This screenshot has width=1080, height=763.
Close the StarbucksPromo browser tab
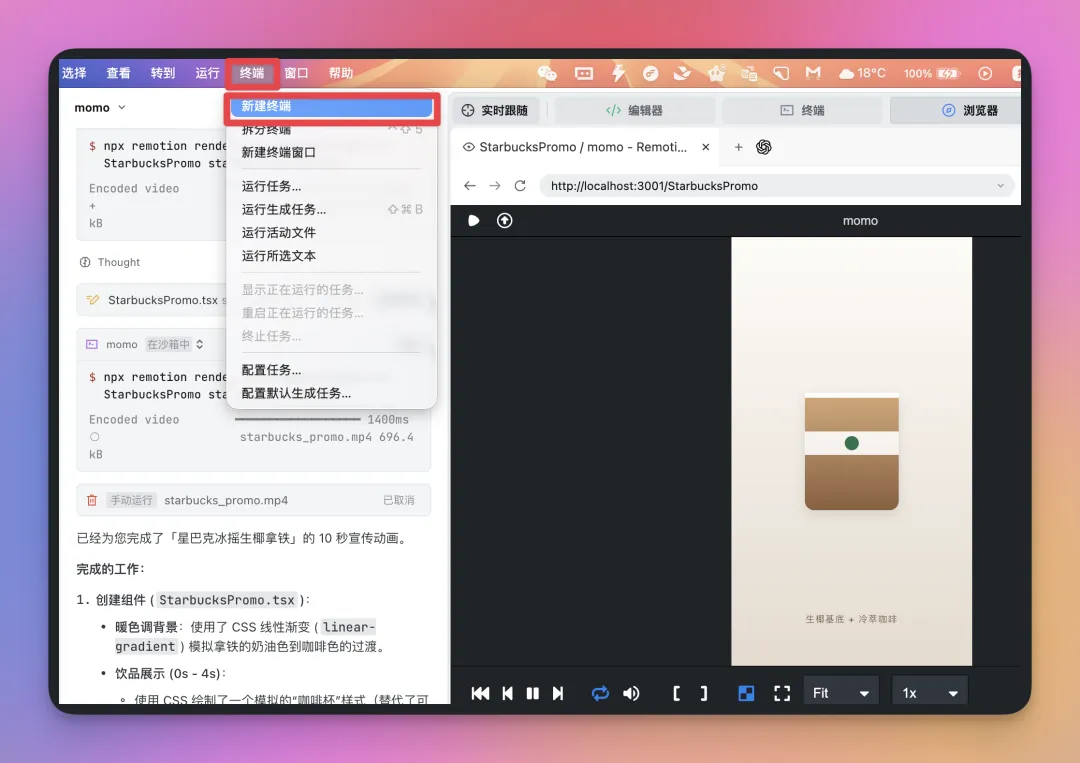pyautogui.click(x=705, y=147)
